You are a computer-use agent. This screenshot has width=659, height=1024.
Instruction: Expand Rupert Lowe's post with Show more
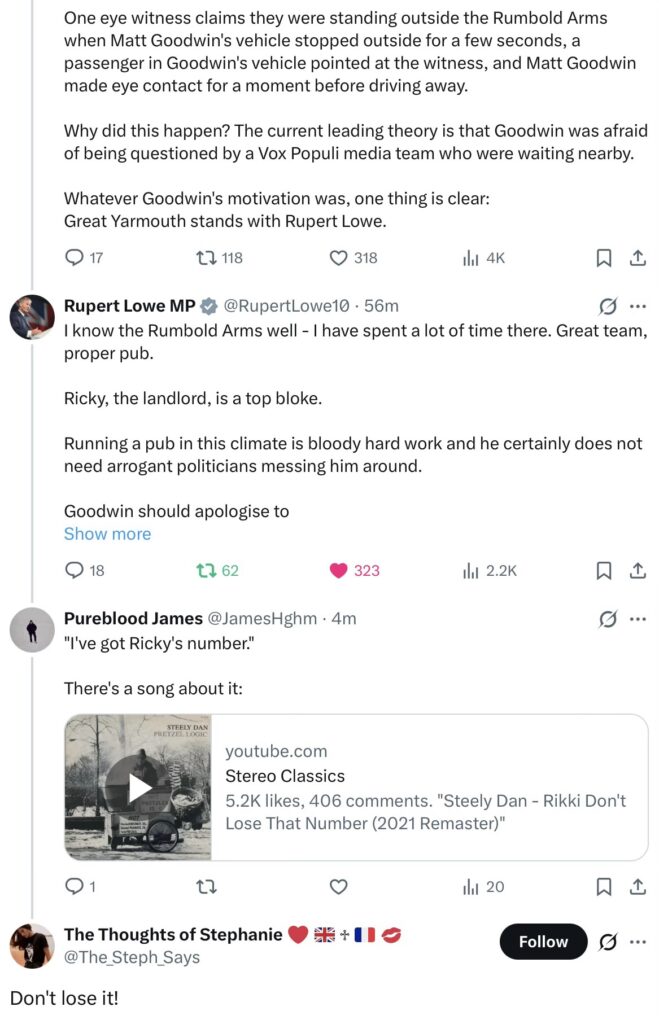point(107,534)
